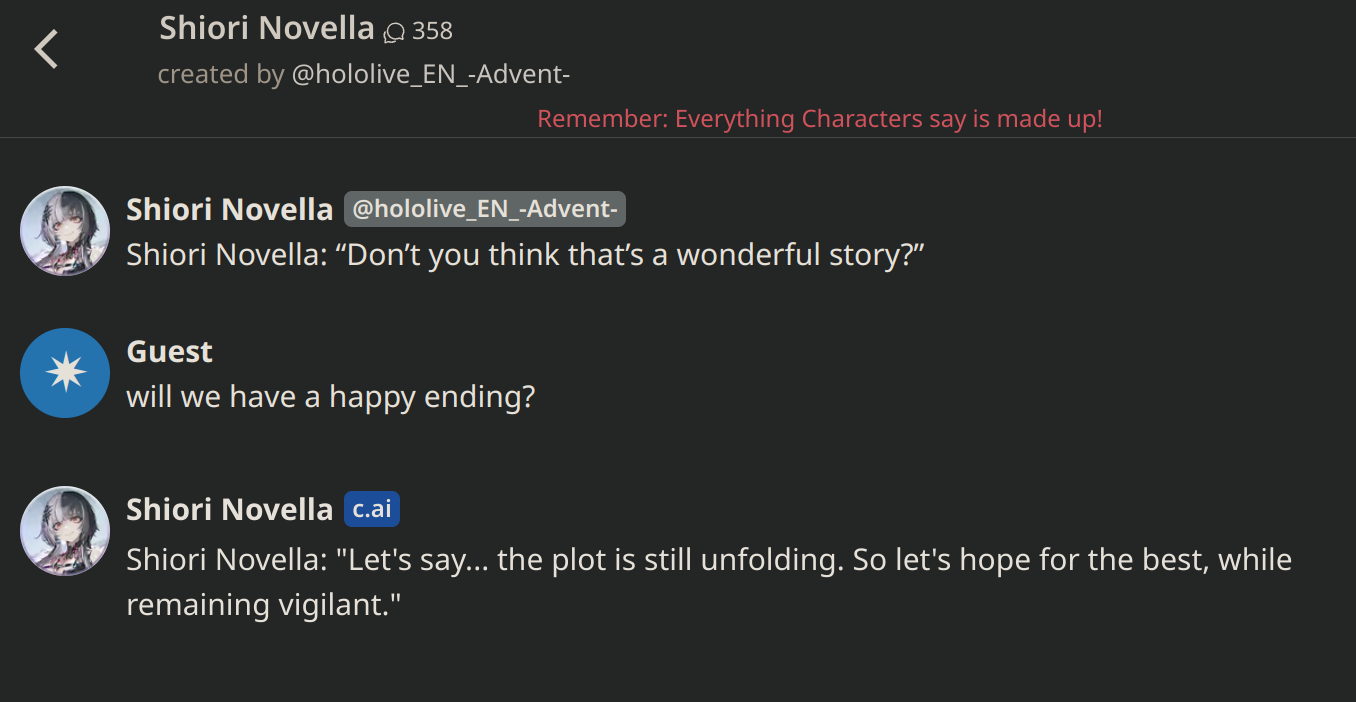Select the Shiori Novella name above first message

[x=229, y=209]
